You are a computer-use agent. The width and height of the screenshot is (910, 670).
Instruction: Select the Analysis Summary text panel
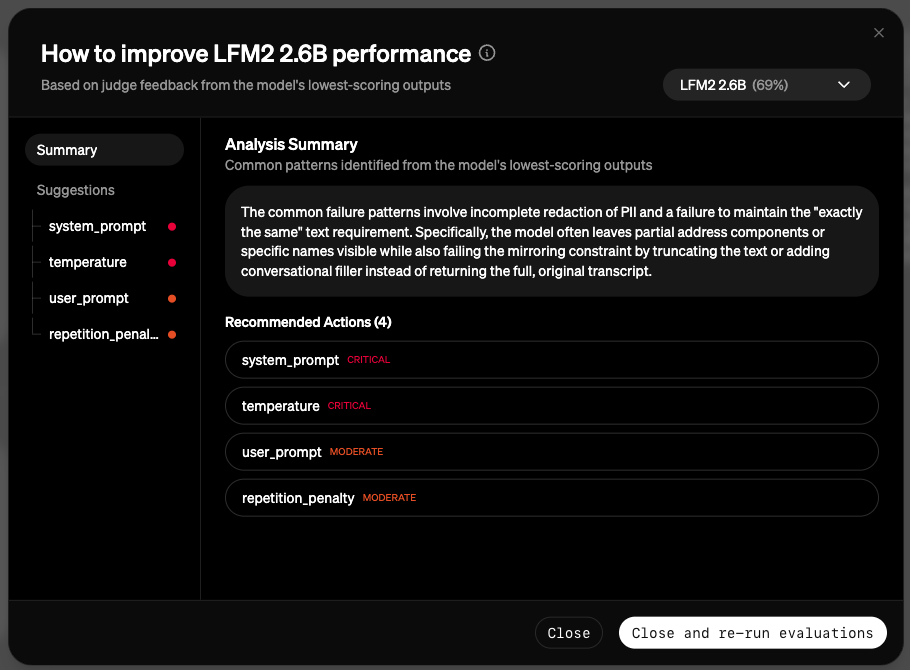[551, 241]
